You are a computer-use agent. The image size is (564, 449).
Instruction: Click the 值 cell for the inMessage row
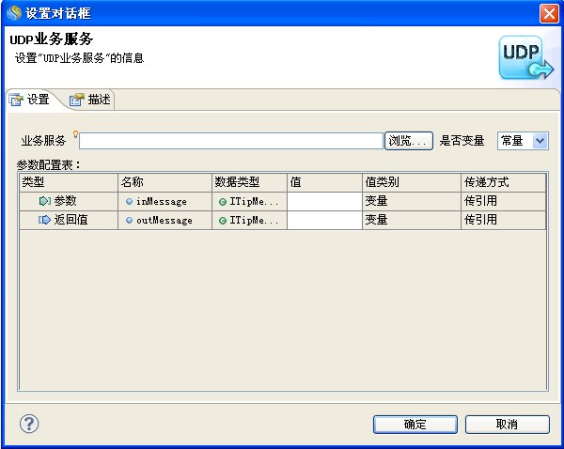pos(324,201)
